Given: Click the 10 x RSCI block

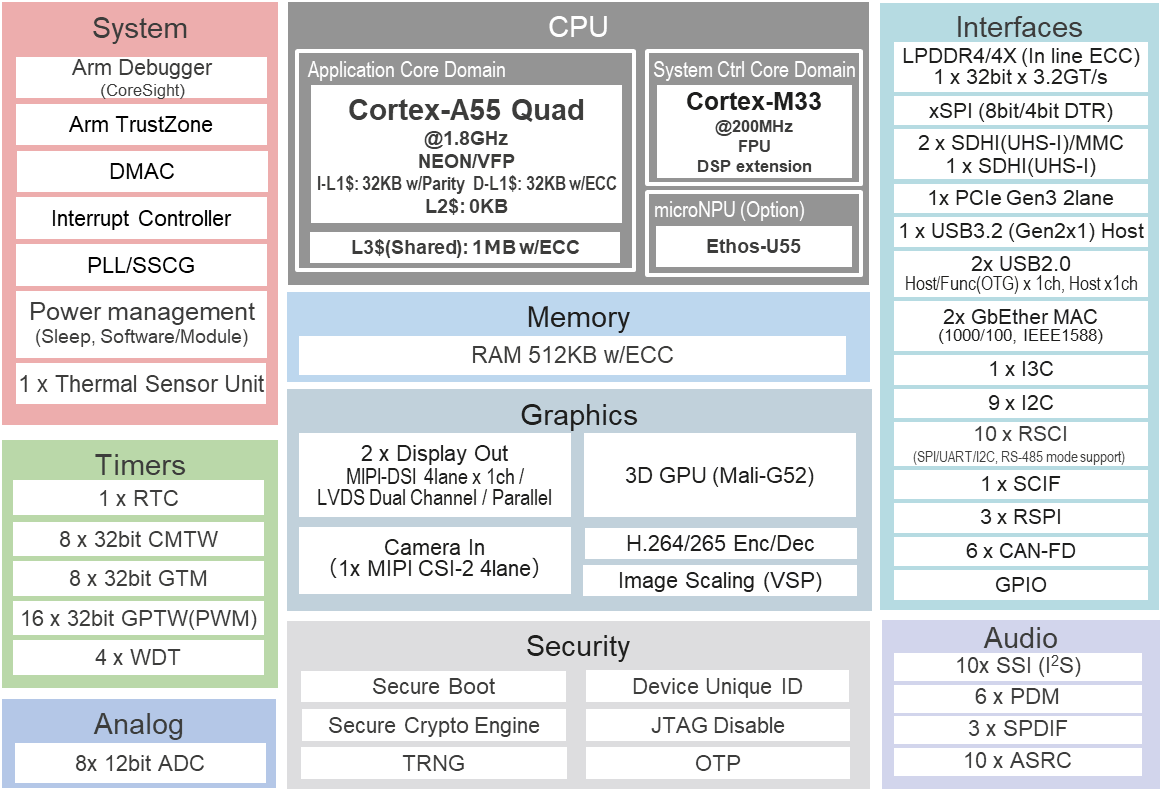Looking at the screenshot, I should [1020, 443].
